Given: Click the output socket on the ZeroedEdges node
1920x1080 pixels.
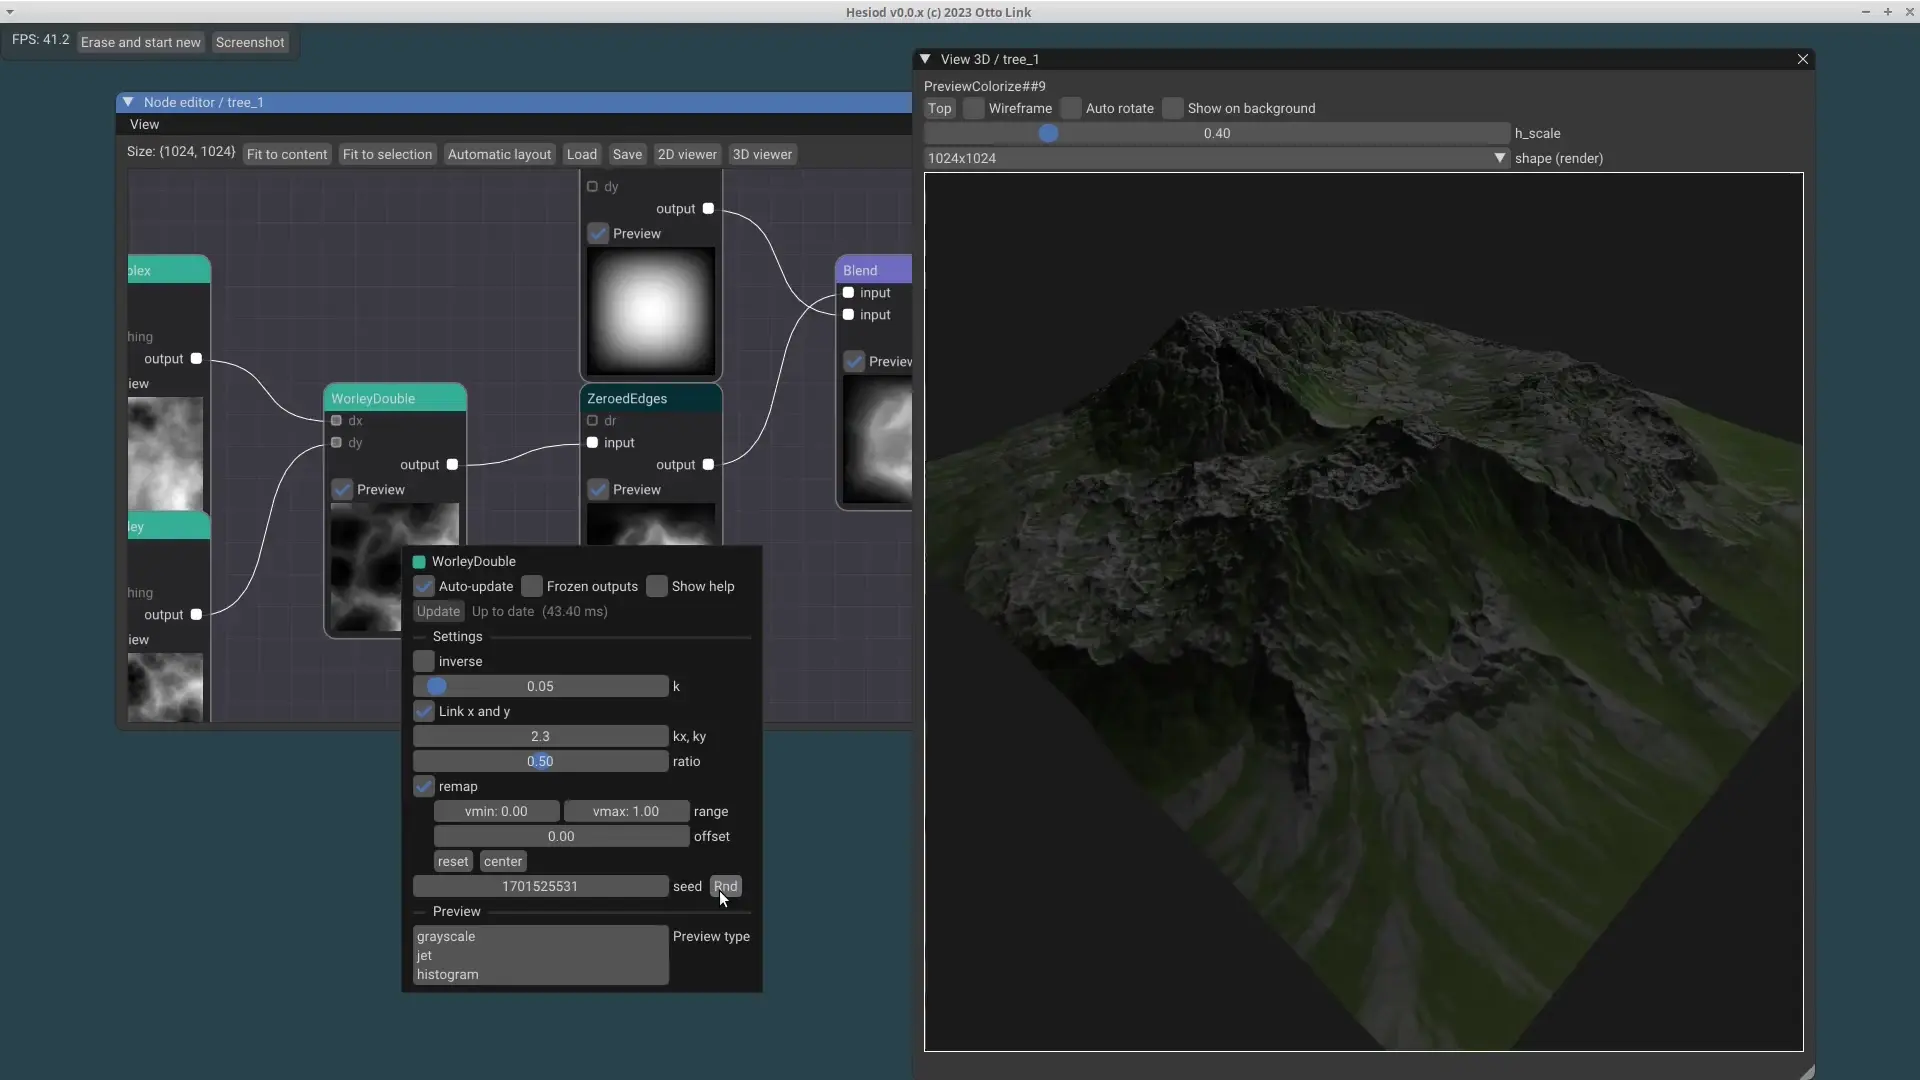Looking at the screenshot, I should [709, 464].
